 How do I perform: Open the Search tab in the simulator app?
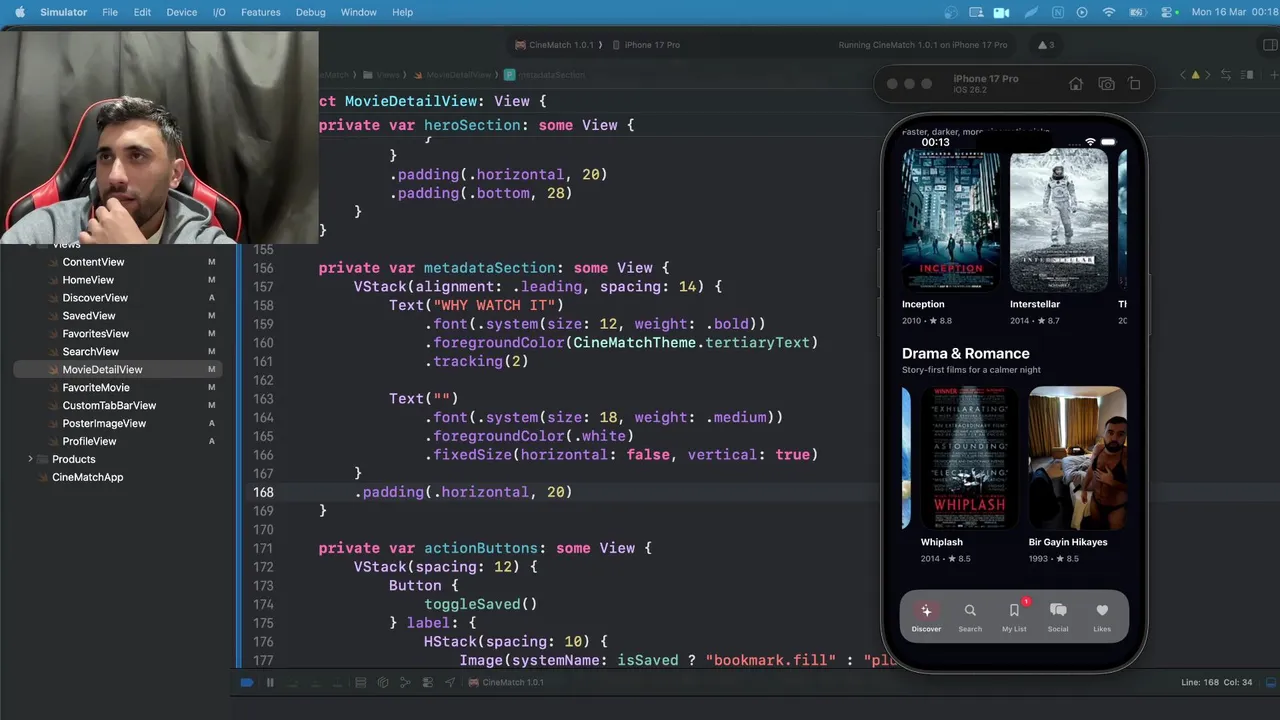coord(970,617)
